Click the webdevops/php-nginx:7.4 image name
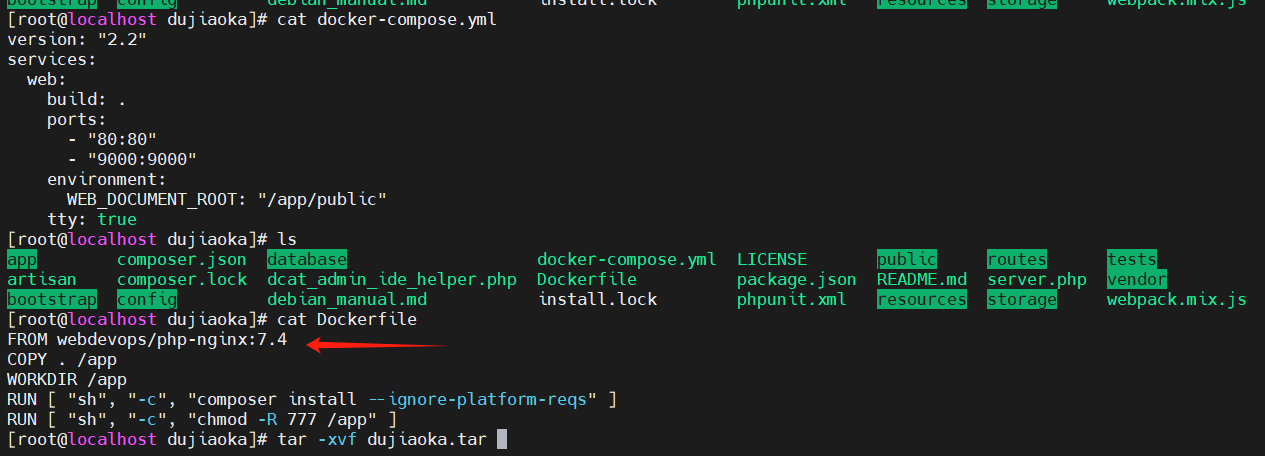Screen dimensions: 1265x456 (x=171, y=340)
